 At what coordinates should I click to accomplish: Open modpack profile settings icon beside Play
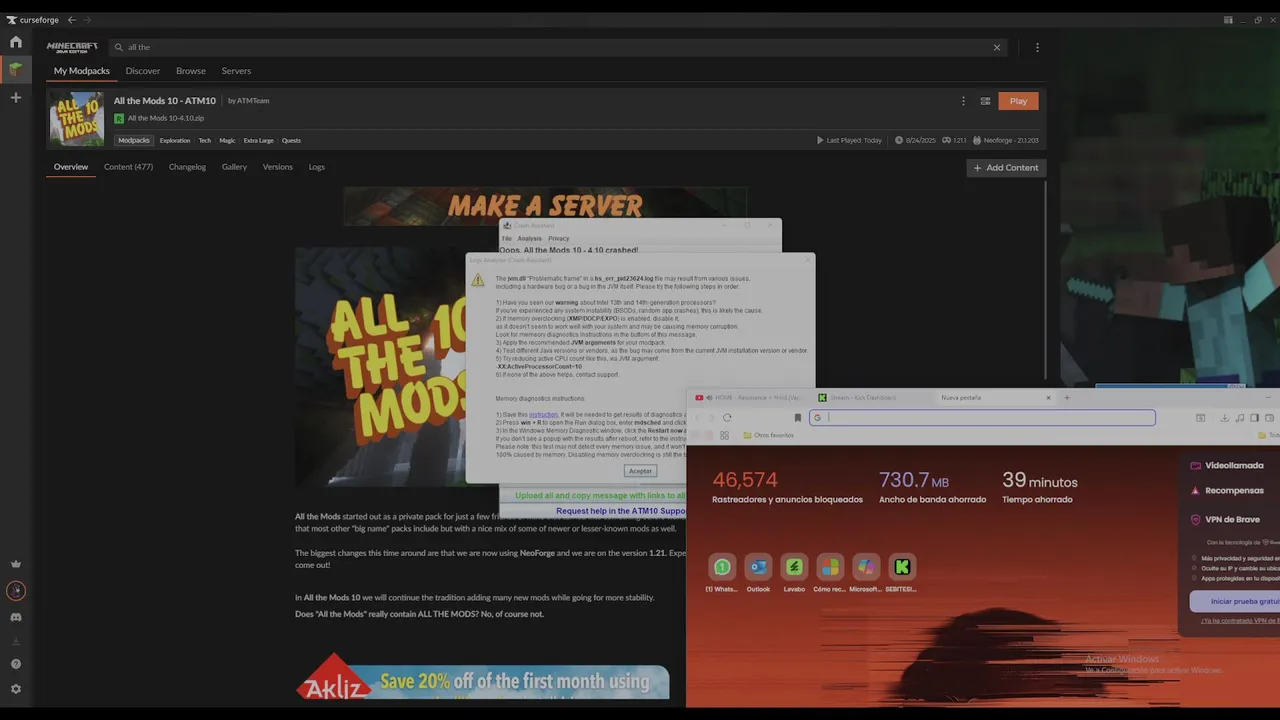(x=985, y=101)
